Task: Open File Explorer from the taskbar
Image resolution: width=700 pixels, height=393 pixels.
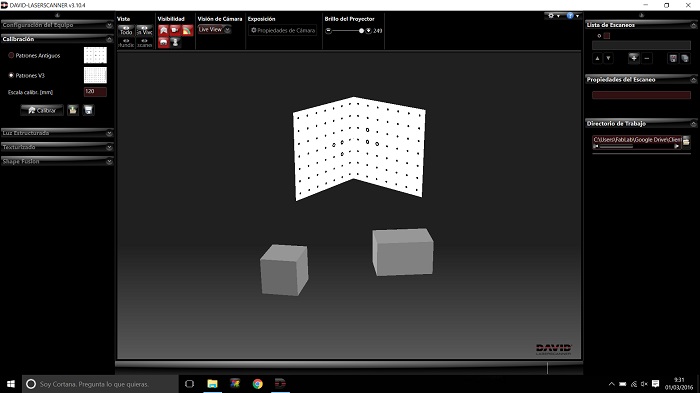Action: (212, 384)
